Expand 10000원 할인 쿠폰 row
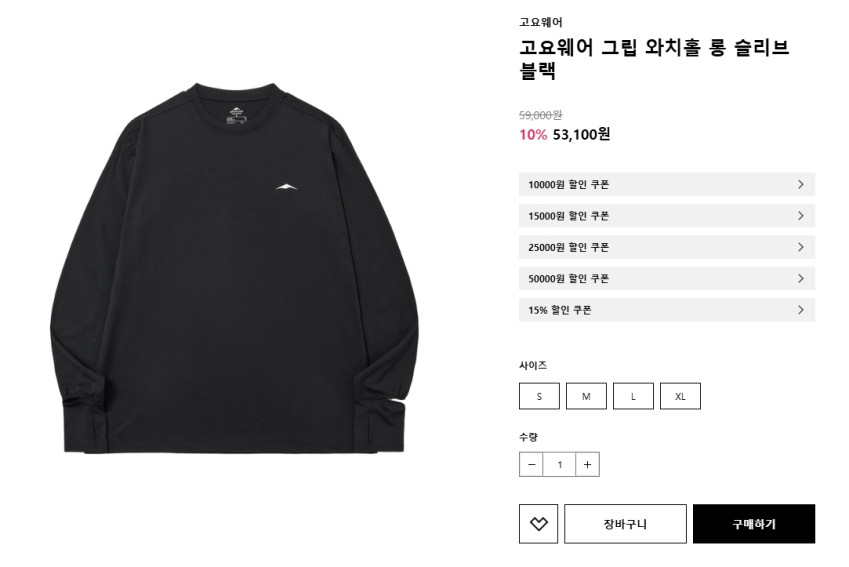Screen dimensions: 849x567 click(667, 185)
